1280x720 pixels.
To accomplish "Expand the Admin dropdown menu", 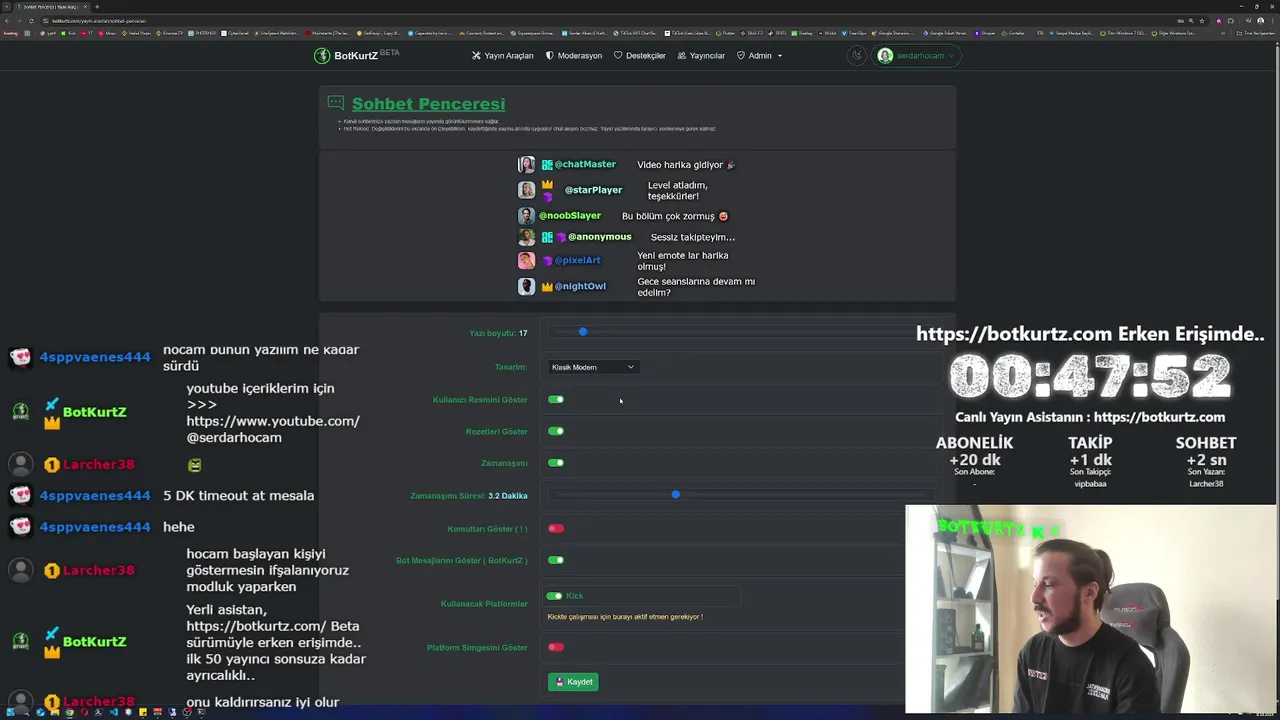I will tap(760, 56).
